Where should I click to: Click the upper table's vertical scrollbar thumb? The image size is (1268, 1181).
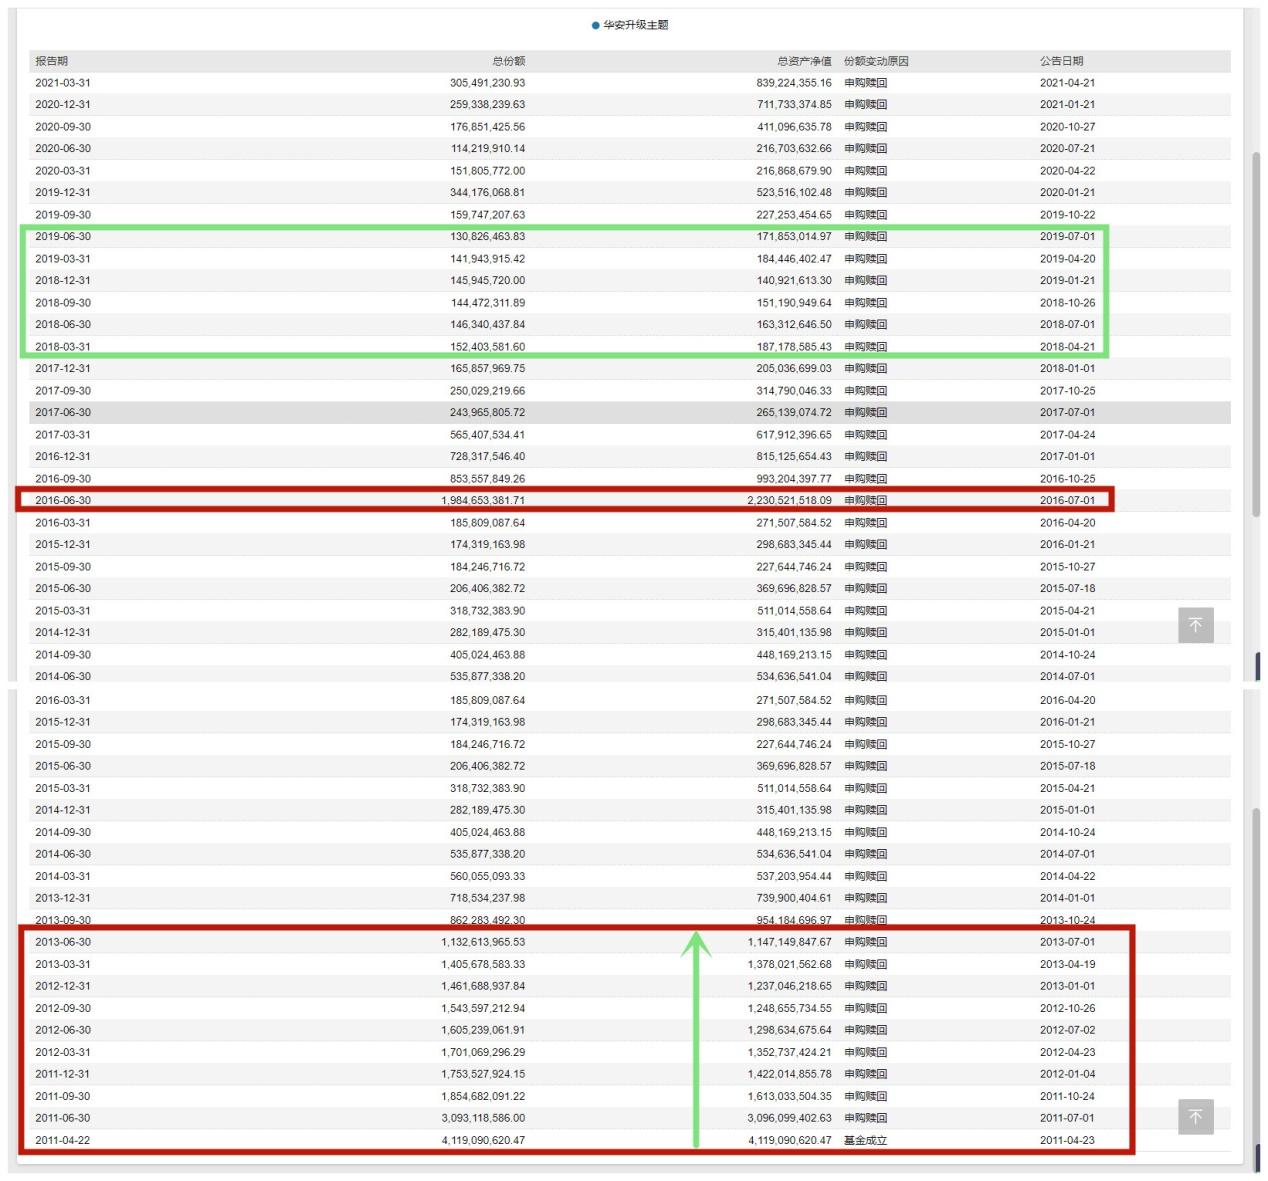(1256, 335)
